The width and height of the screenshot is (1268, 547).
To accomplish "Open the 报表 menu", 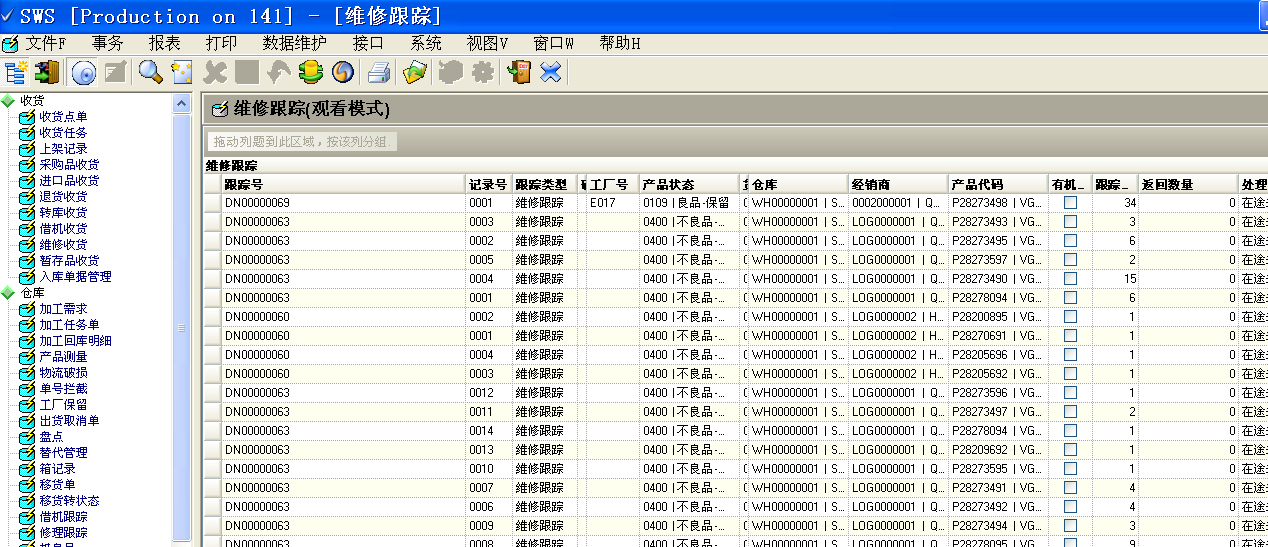I will click(164, 43).
